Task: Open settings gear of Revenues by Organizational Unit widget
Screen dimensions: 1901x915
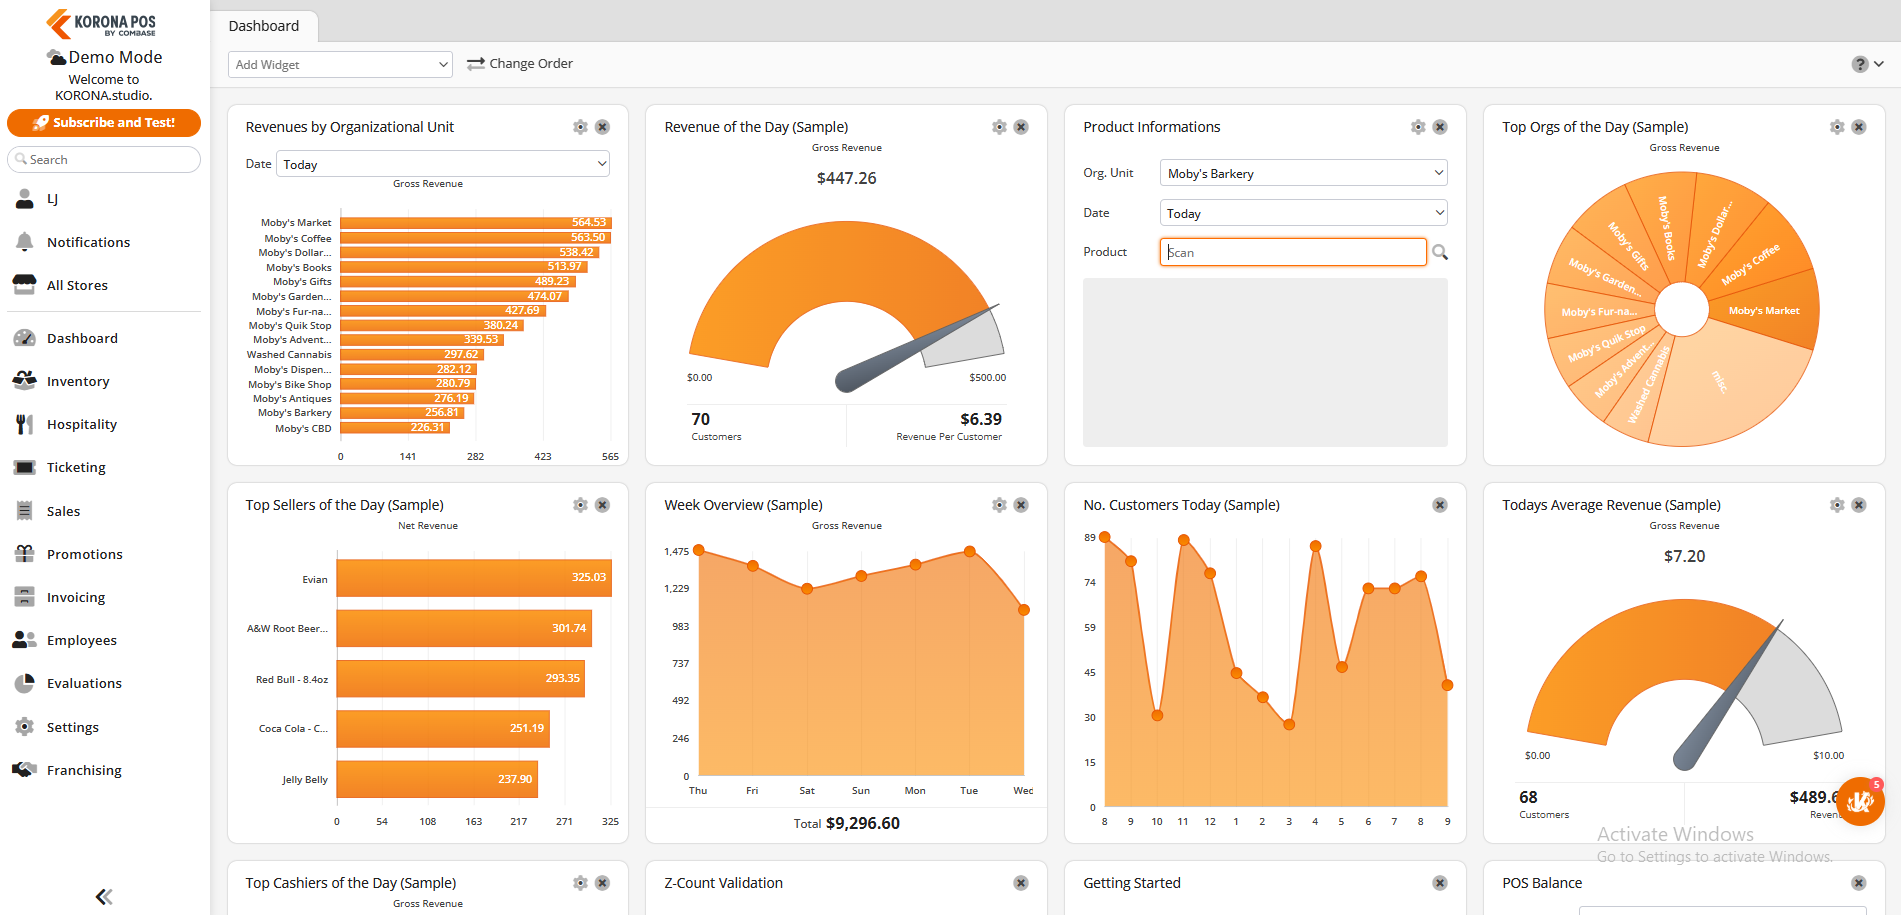Action: pyautogui.click(x=580, y=127)
